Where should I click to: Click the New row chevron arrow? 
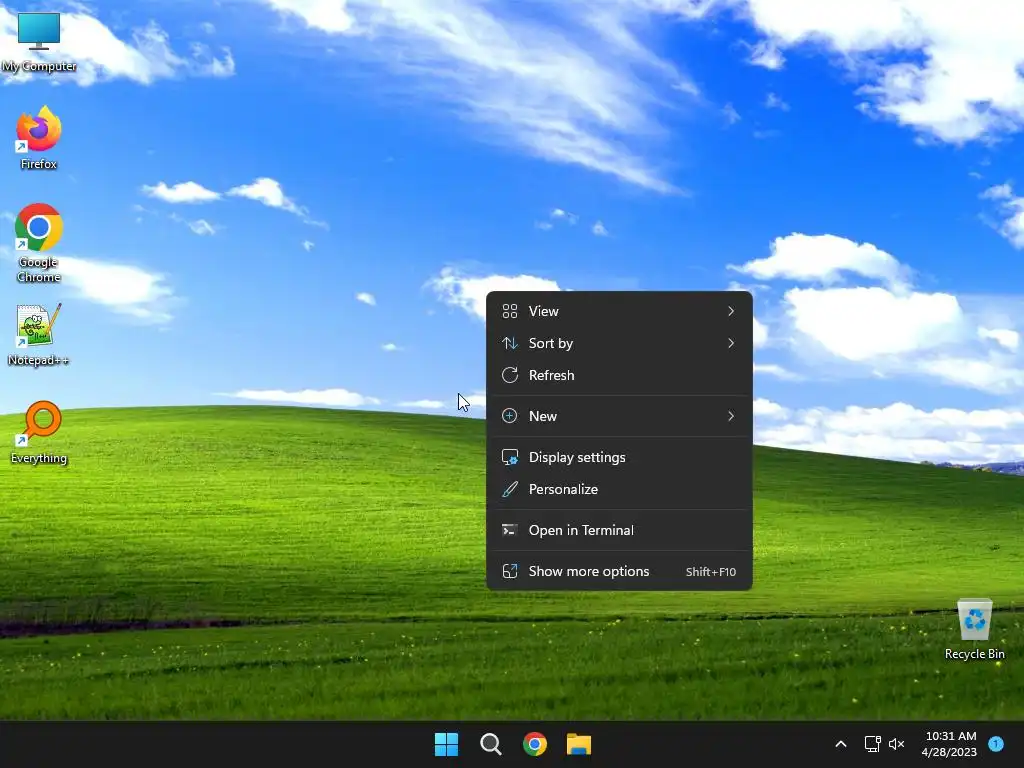pos(731,416)
